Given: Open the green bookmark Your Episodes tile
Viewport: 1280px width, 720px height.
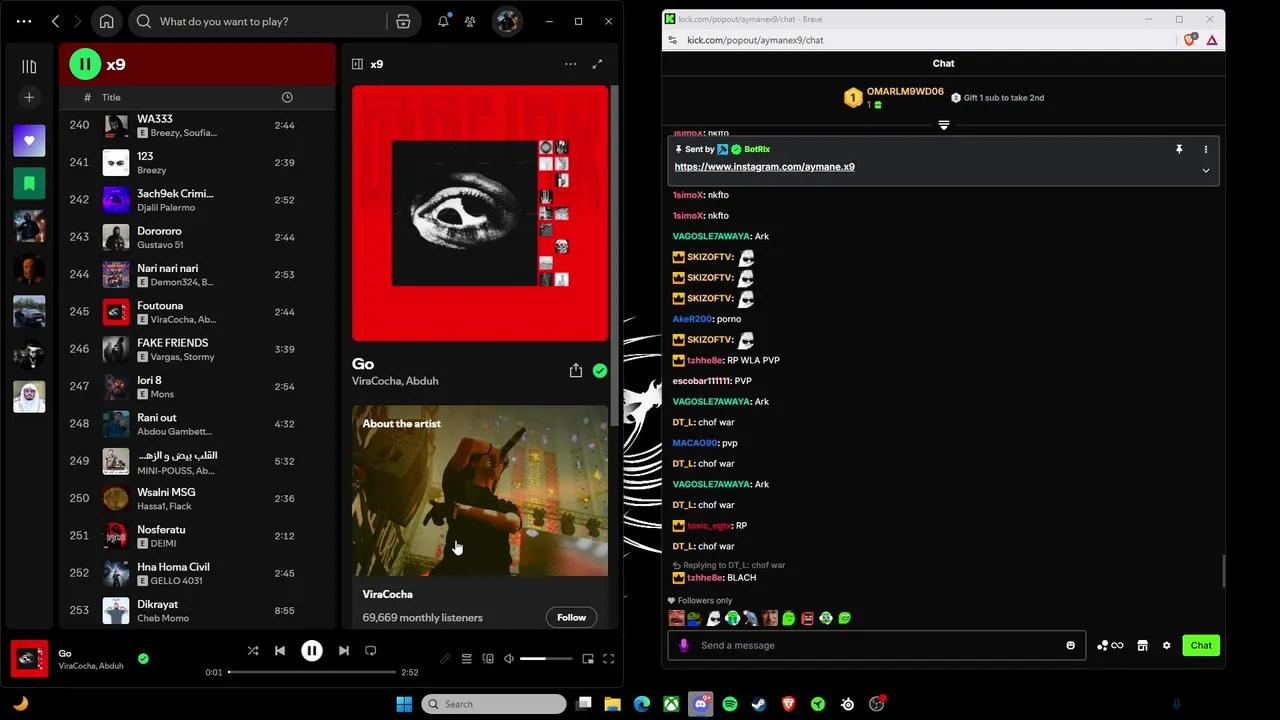Looking at the screenshot, I should pyautogui.click(x=29, y=183).
